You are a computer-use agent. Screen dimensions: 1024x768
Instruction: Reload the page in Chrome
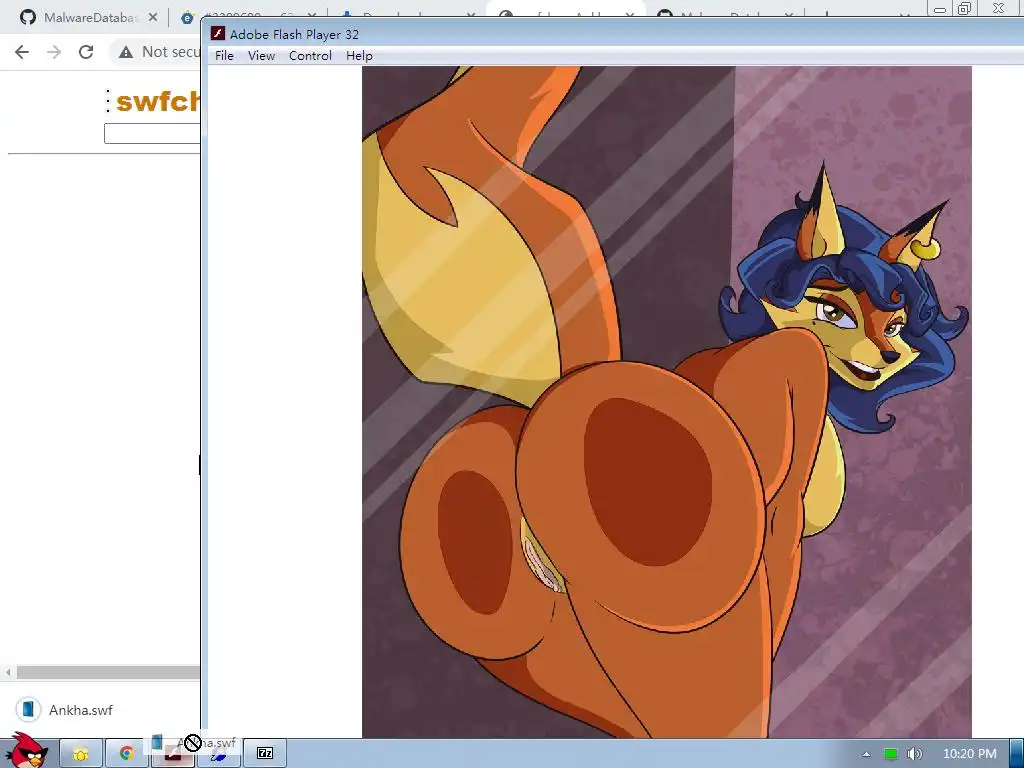[86, 52]
